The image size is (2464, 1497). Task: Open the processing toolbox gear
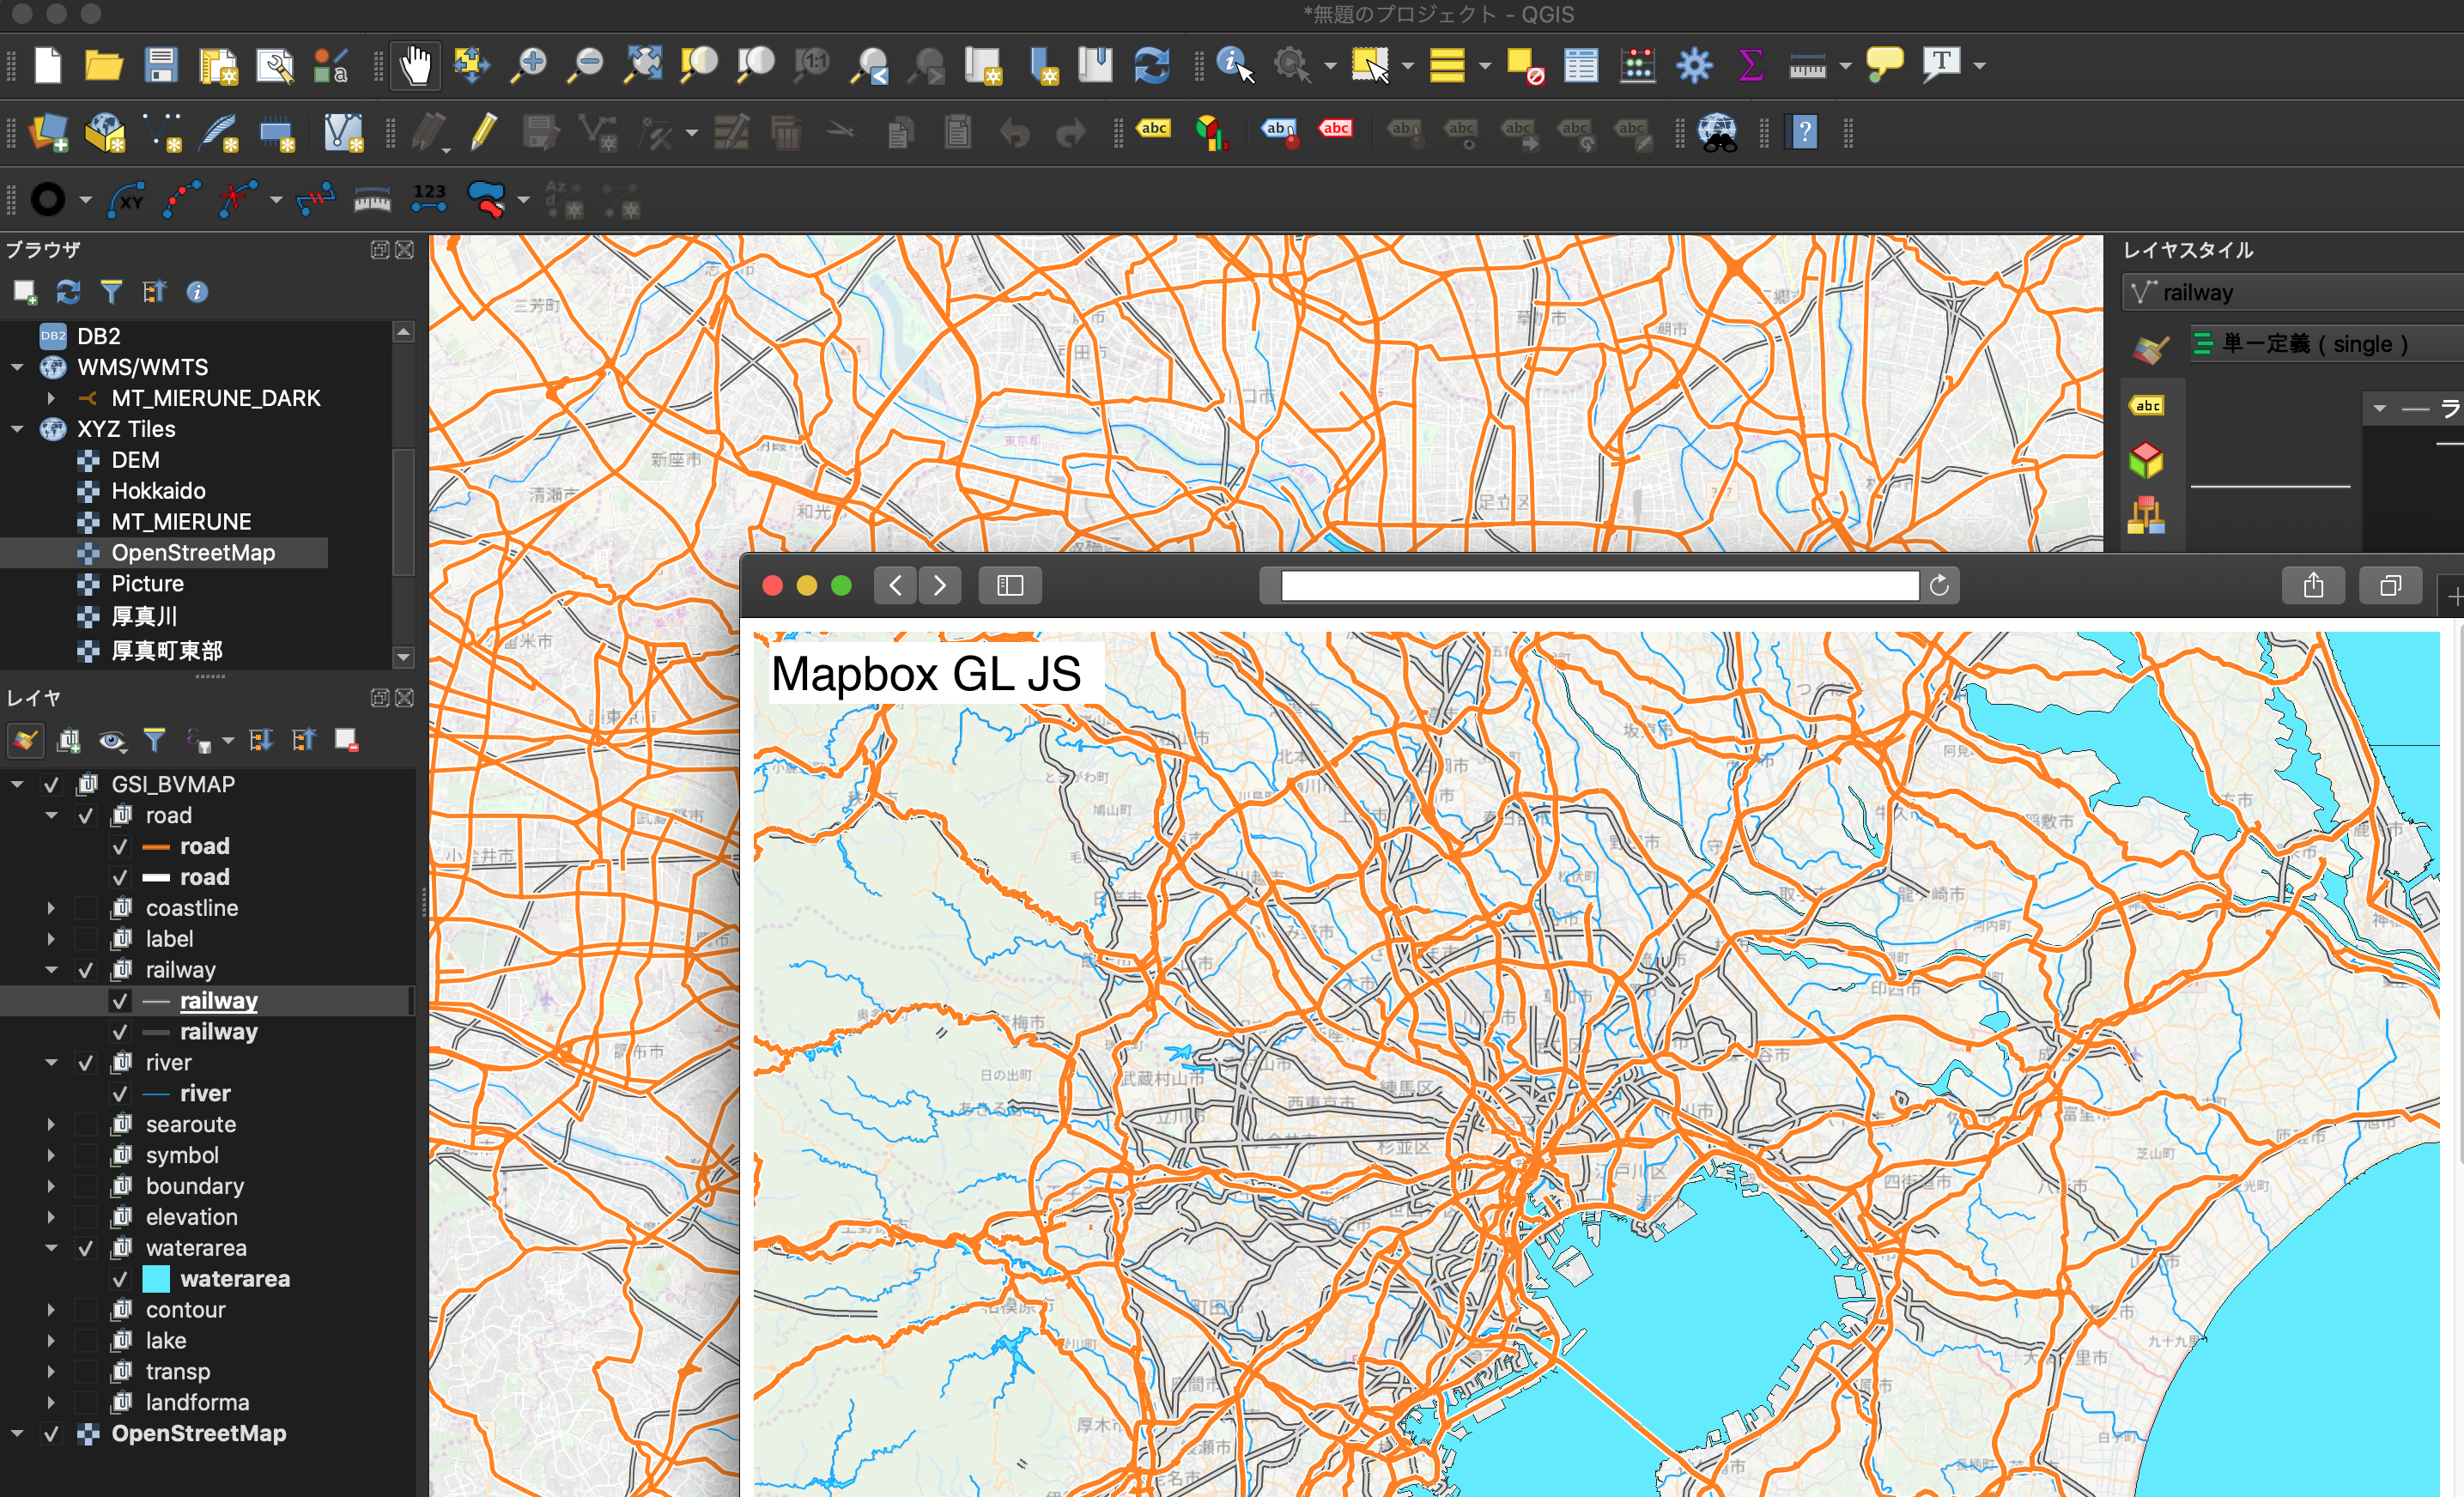1695,66
